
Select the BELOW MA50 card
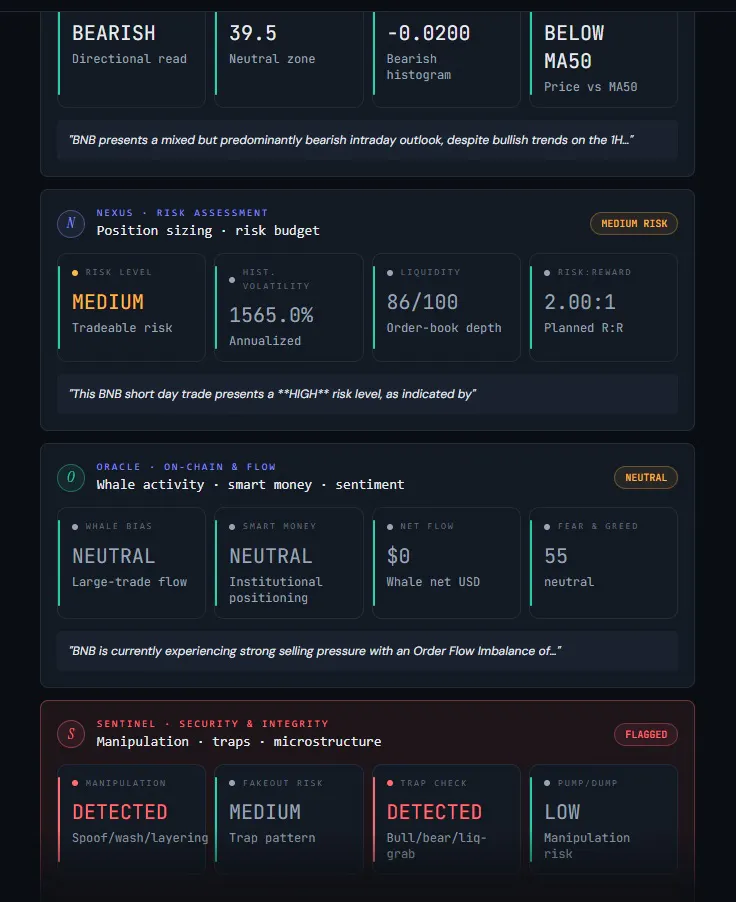tap(603, 58)
